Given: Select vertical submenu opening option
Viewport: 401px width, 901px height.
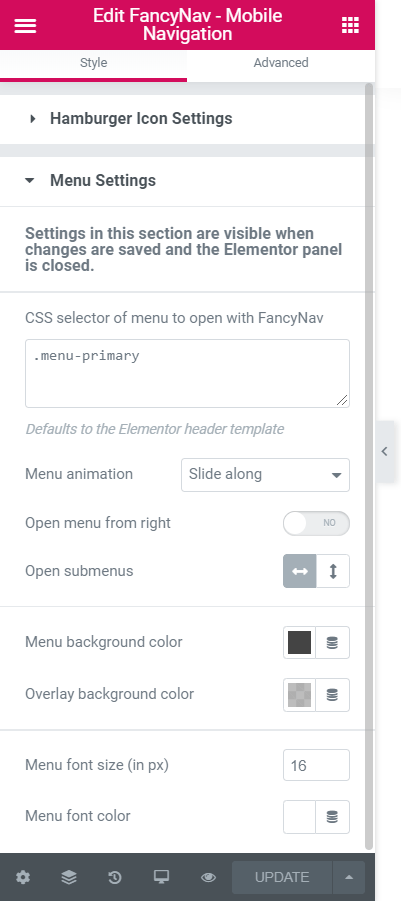Looking at the screenshot, I should coord(333,571).
